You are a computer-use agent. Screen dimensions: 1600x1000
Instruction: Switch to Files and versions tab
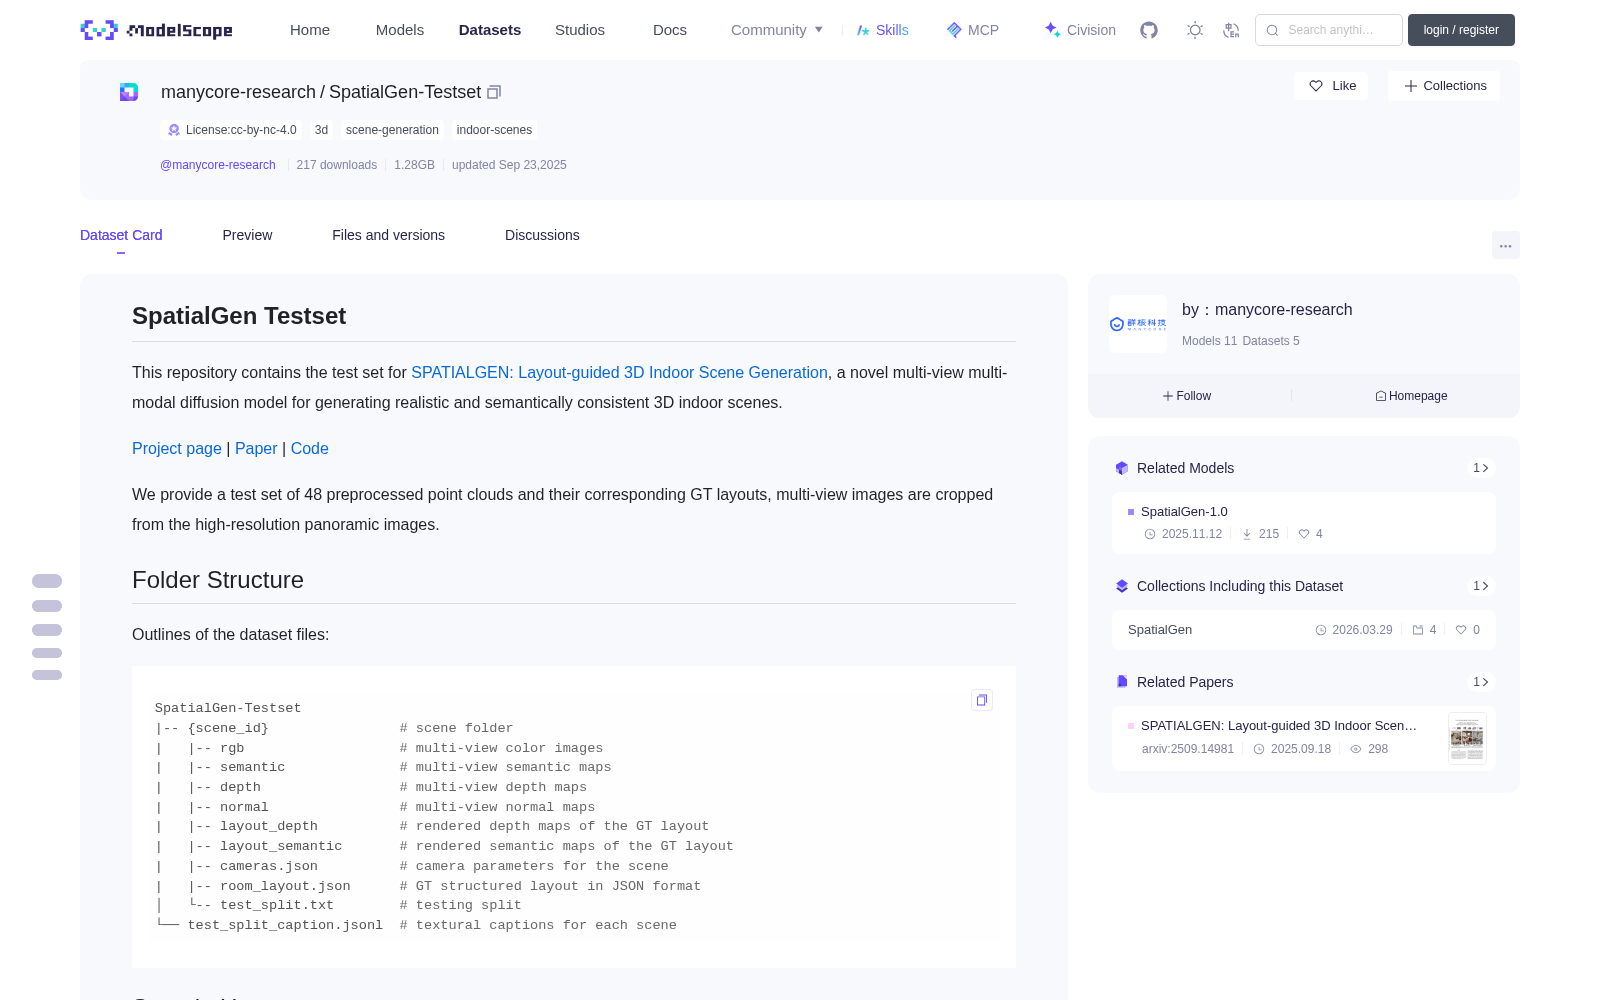(x=388, y=235)
